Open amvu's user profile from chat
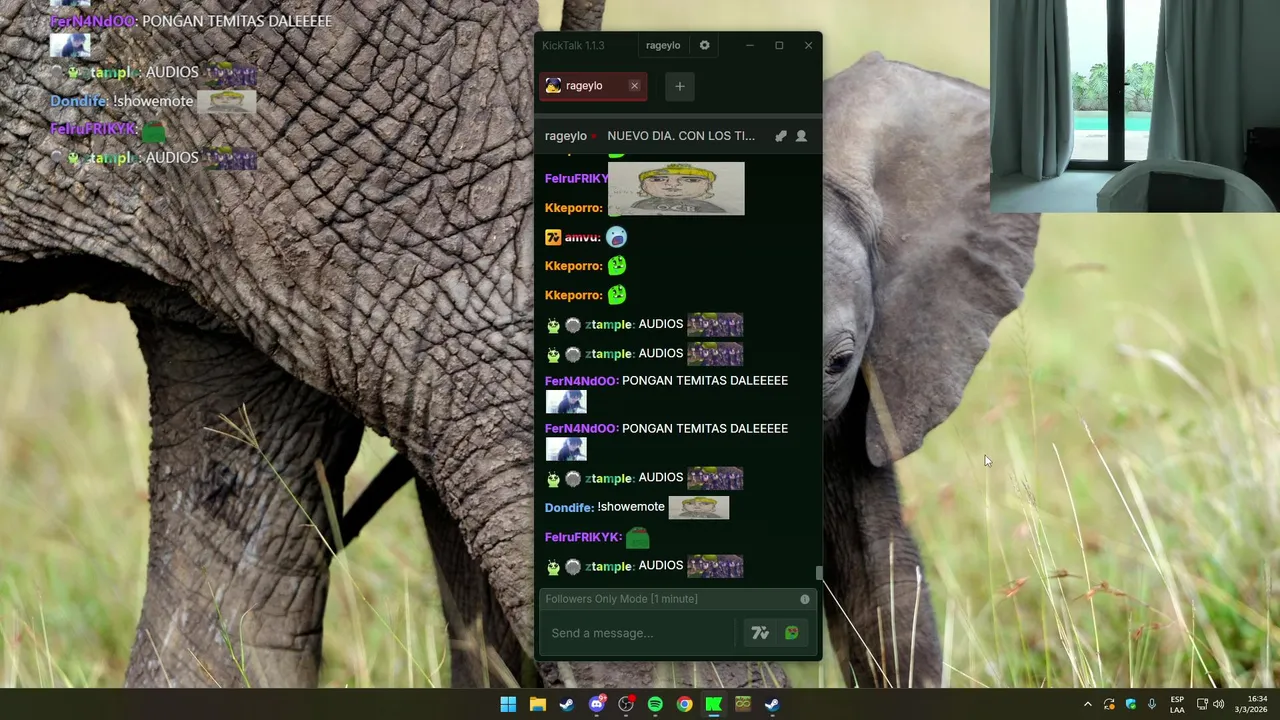This screenshot has height=720, width=1280. [x=582, y=237]
